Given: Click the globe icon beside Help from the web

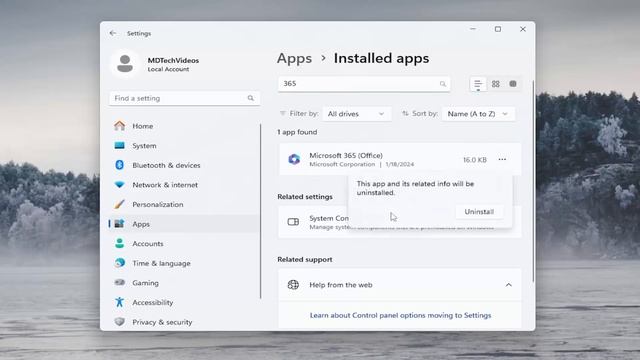Looking at the screenshot, I should click(x=293, y=284).
